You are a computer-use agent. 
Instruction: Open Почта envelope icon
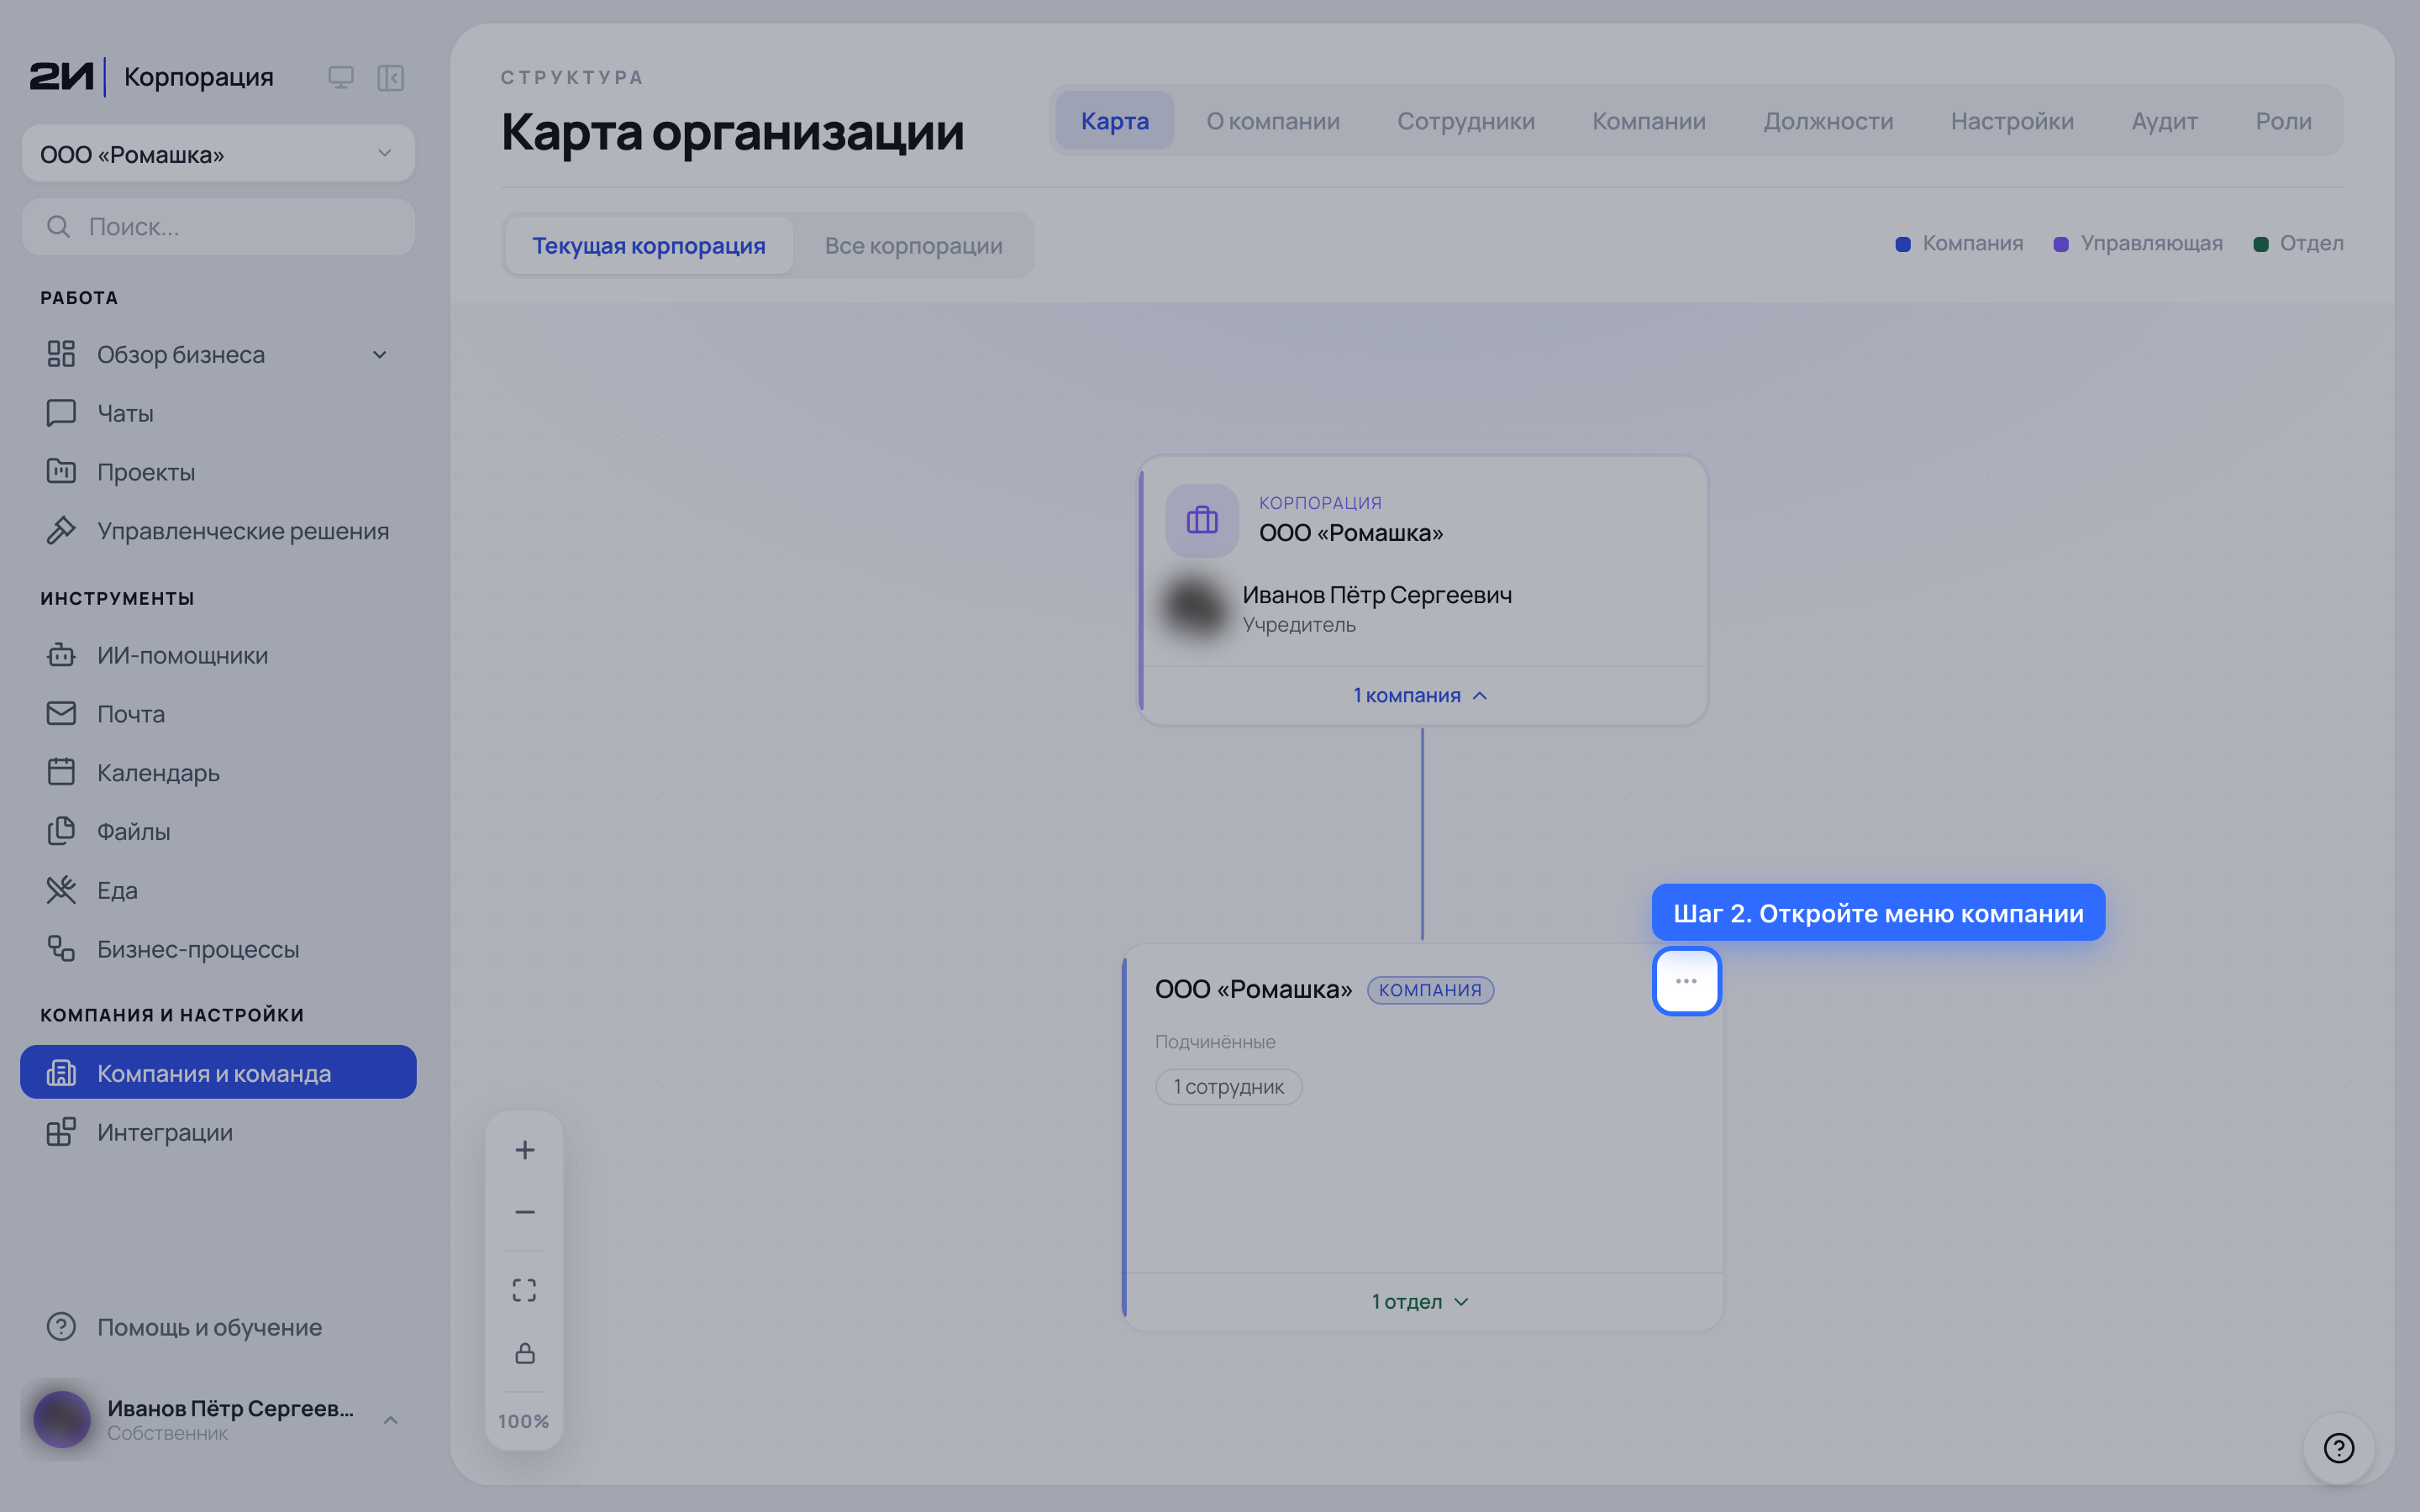tap(61, 713)
